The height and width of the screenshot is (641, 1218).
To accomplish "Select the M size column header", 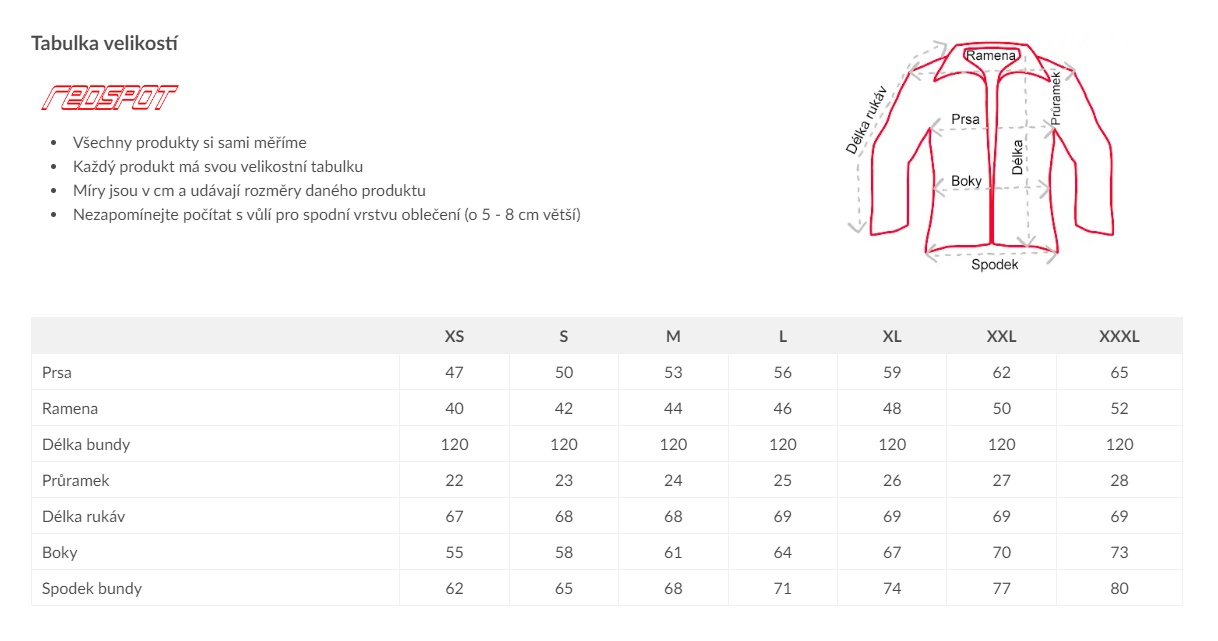I will tap(673, 336).
